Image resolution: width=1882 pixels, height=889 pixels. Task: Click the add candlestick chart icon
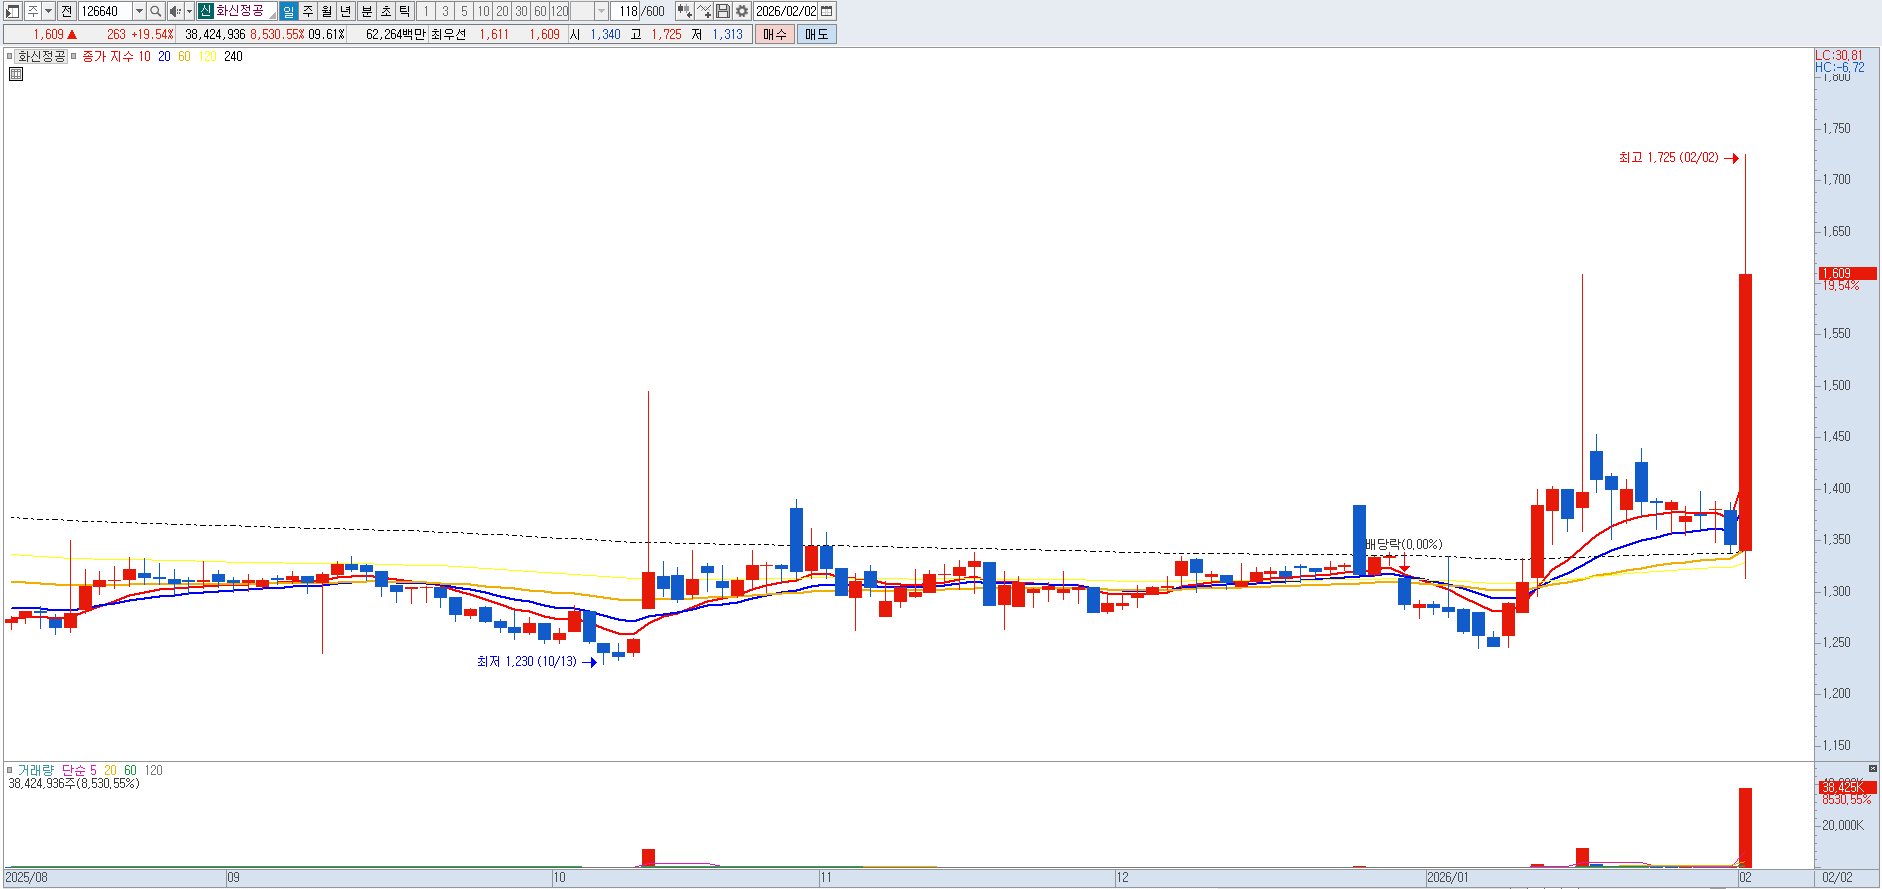(x=684, y=11)
